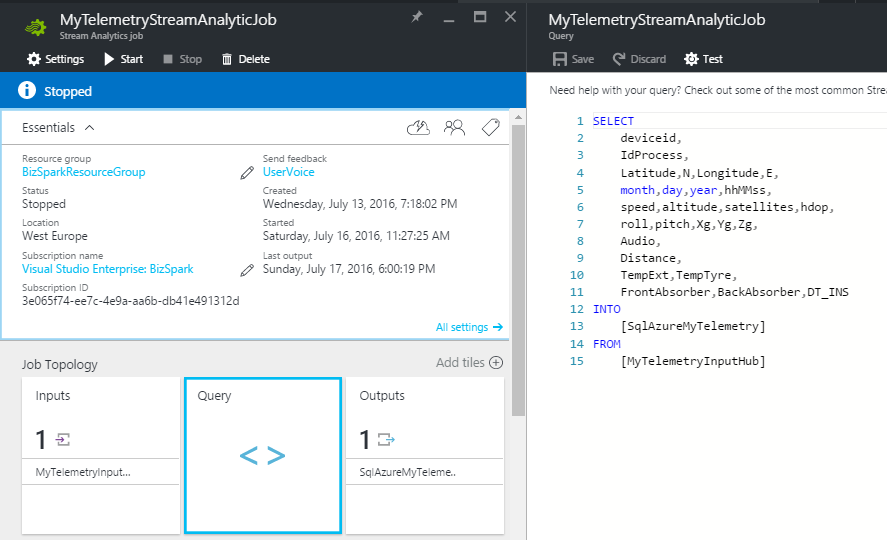Start the Stream Analytics job
The image size is (887, 540).
[123, 59]
